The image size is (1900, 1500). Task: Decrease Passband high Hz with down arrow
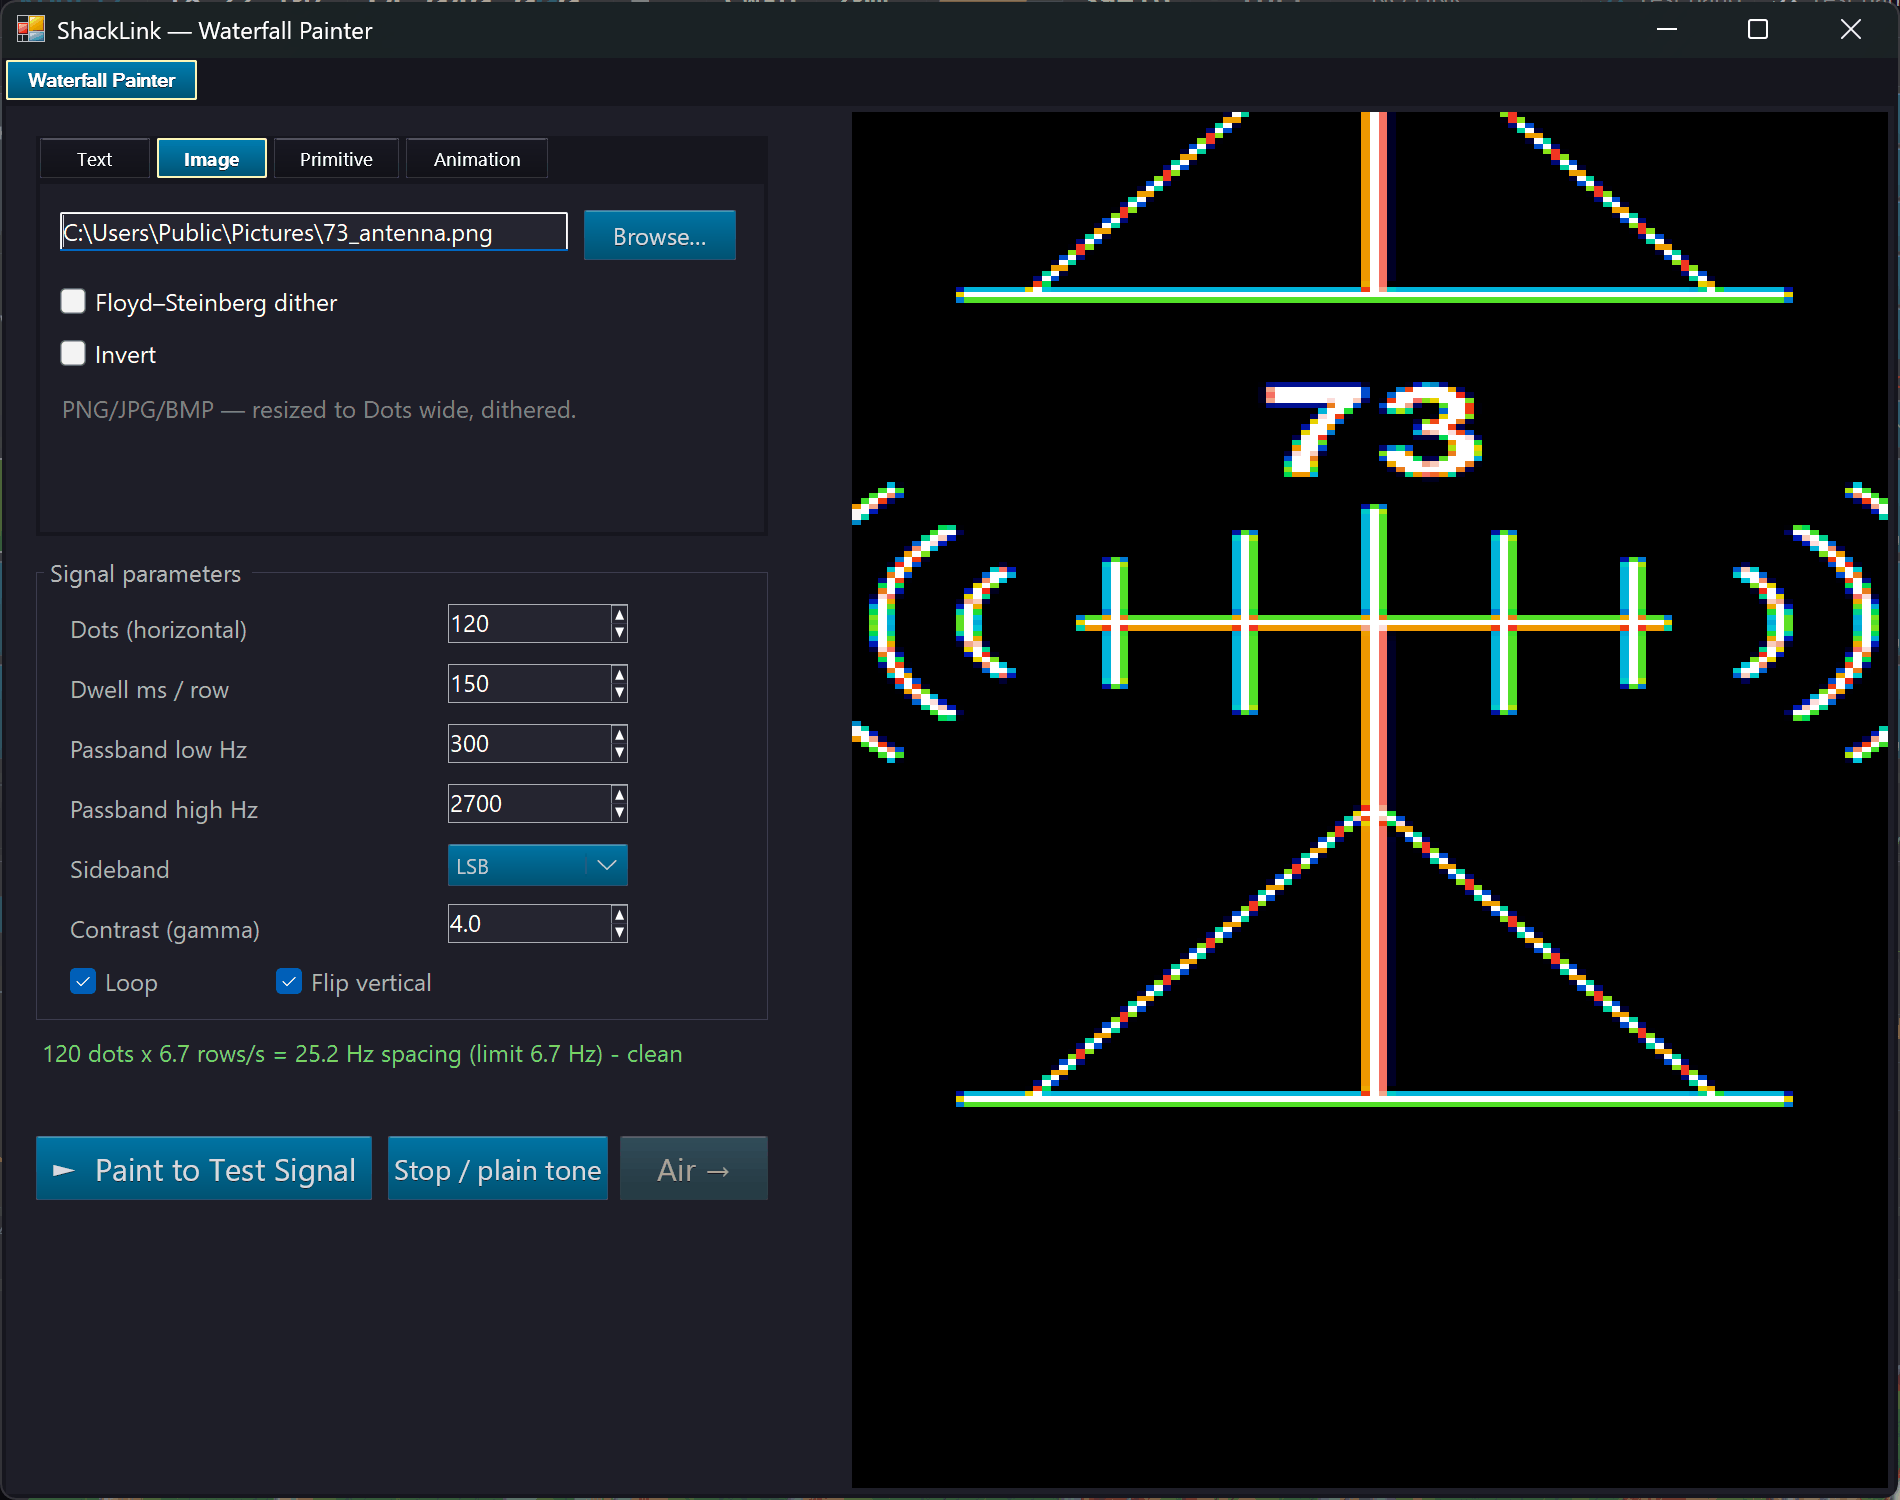coord(620,812)
